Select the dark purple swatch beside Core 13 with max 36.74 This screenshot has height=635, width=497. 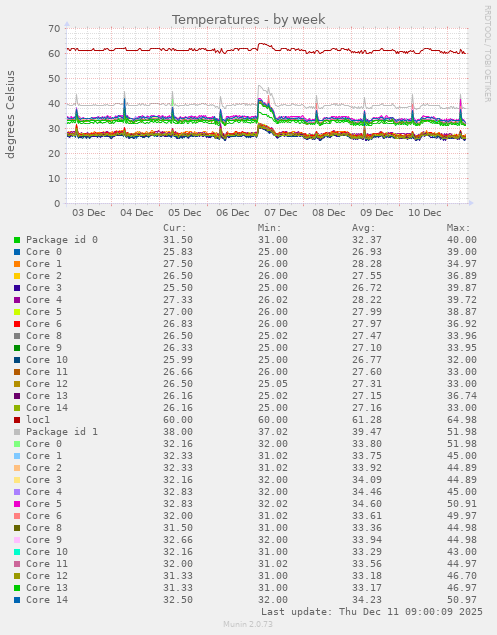(17, 396)
